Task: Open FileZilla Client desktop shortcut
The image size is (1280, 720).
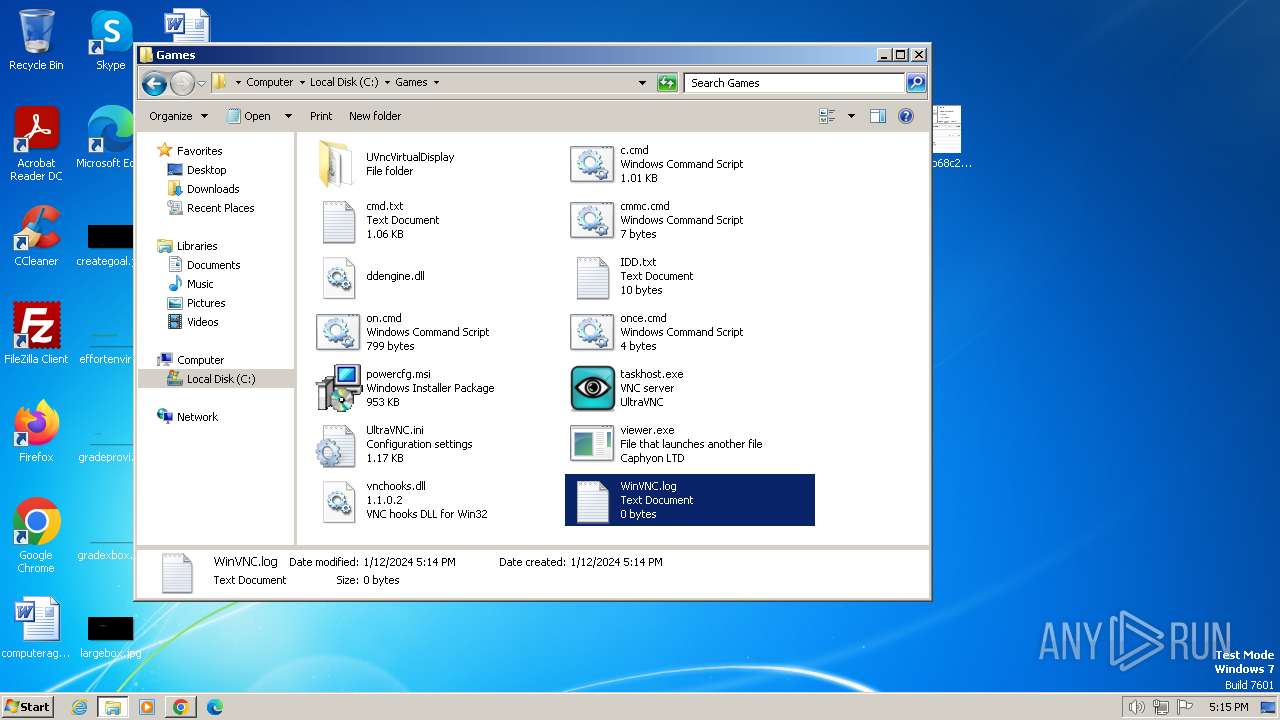Action: coord(36,333)
